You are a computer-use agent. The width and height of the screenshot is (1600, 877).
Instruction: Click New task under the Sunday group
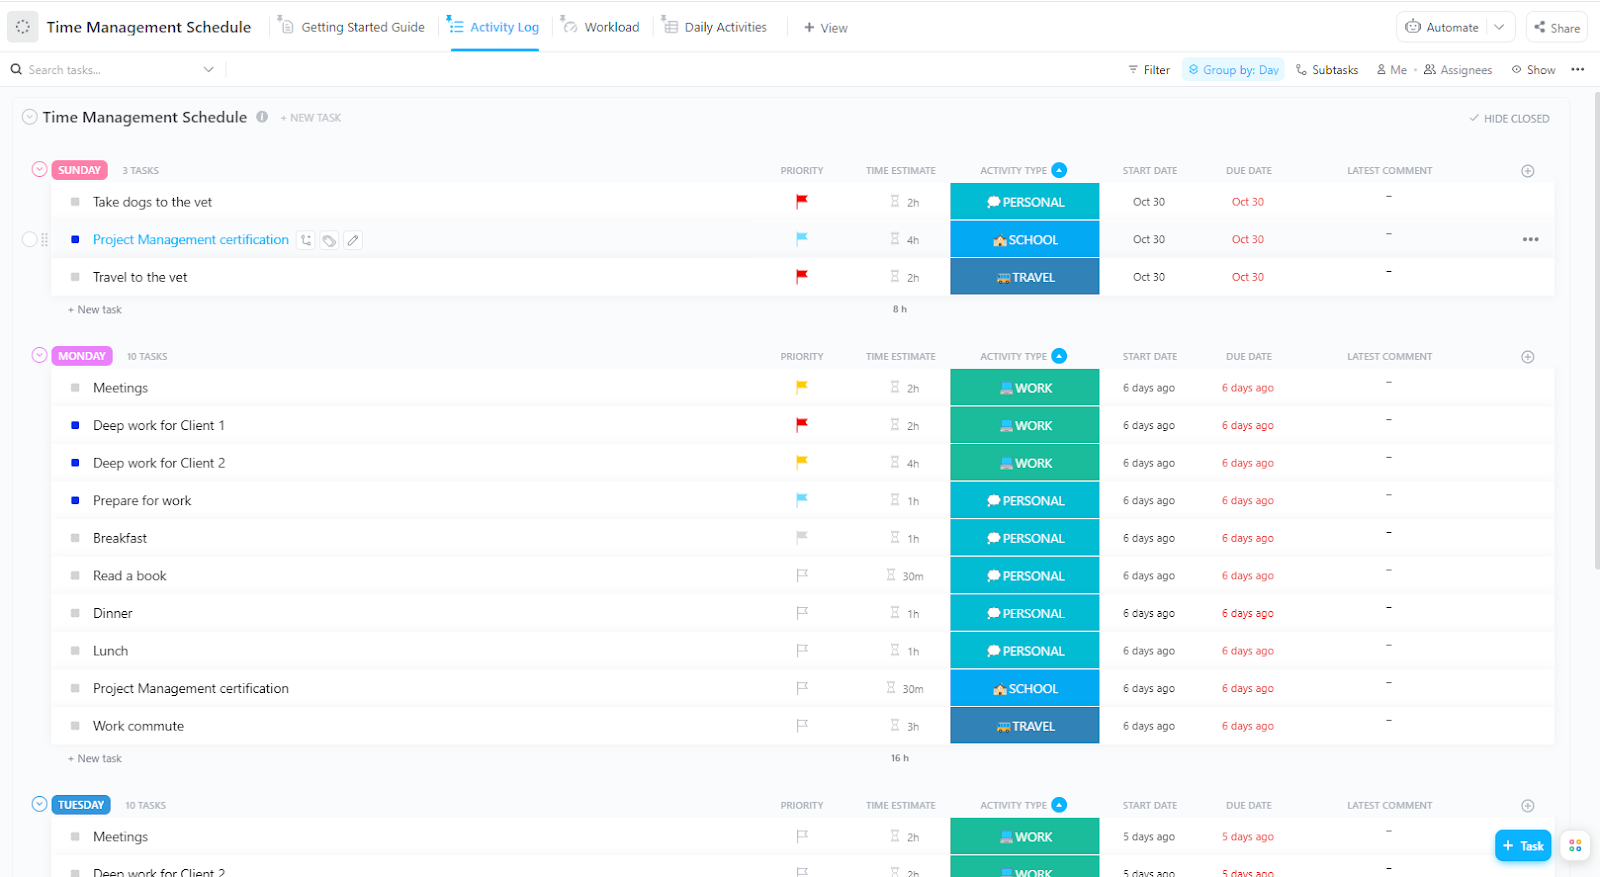click(x=98, y=310)
